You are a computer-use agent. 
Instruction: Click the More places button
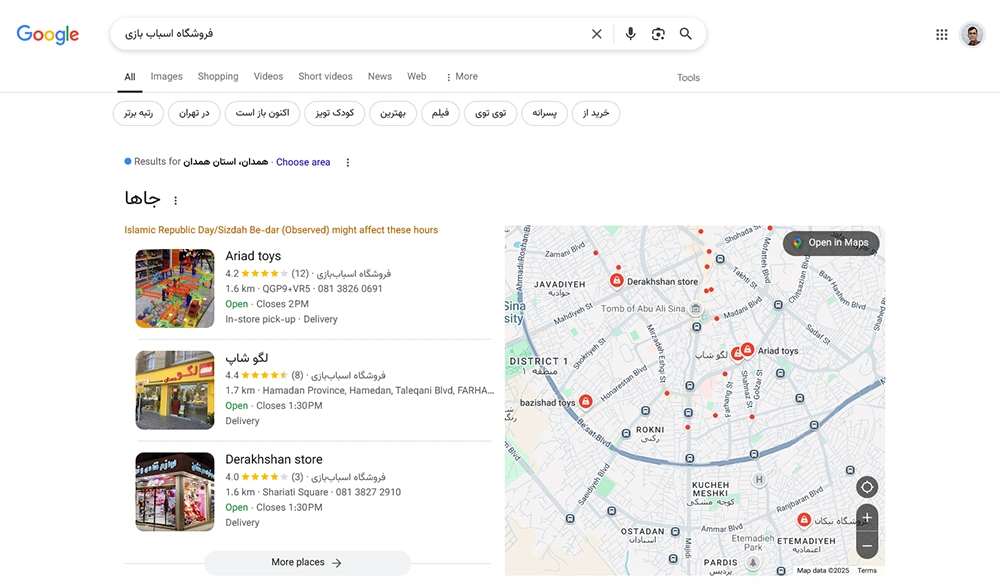click(307, 562)
